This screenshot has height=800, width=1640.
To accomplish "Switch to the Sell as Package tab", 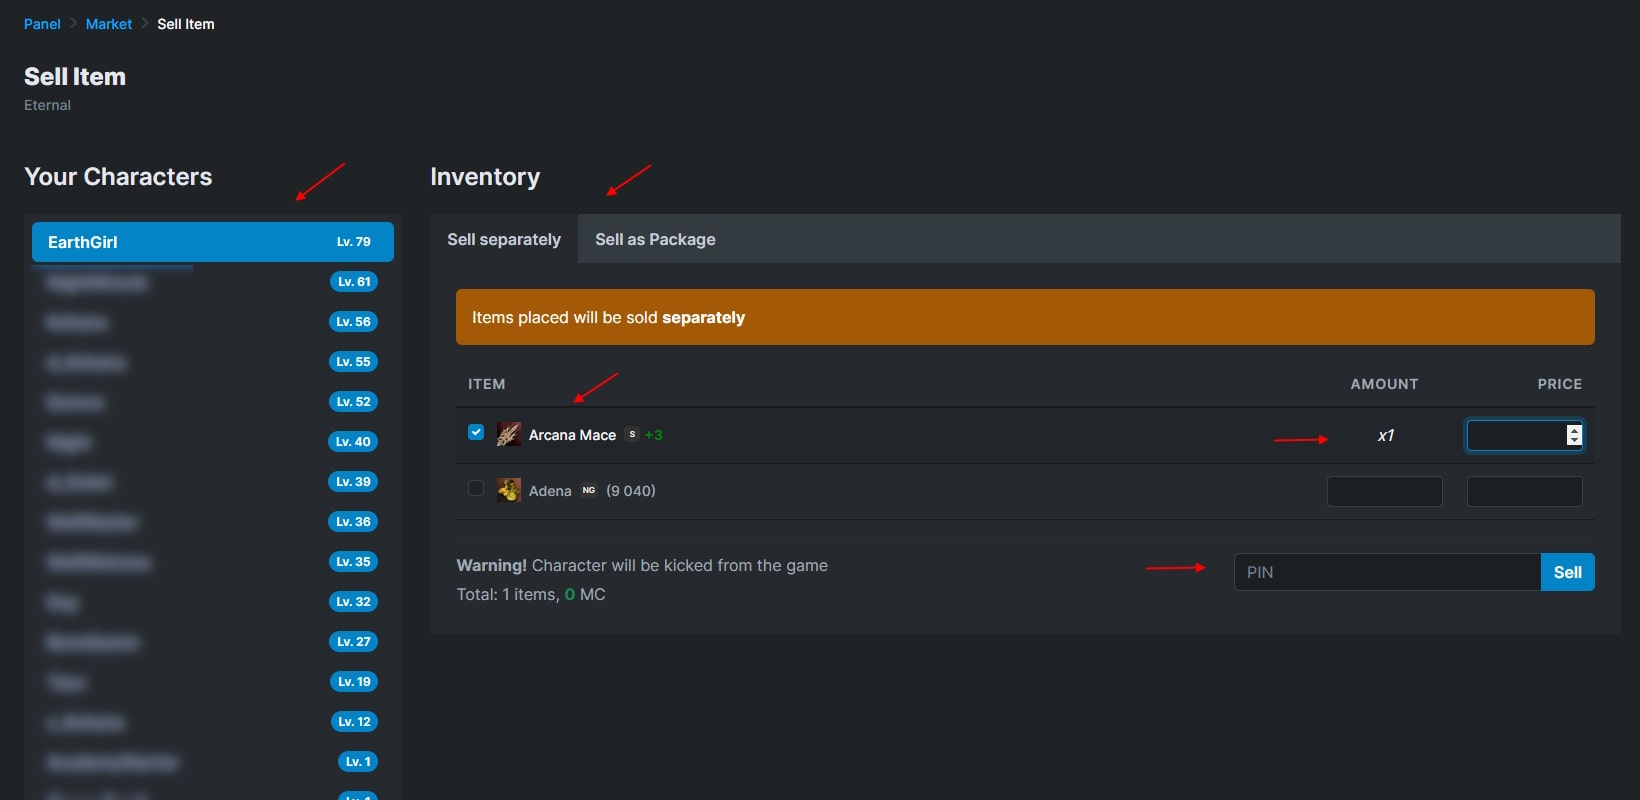I will [655, 240].
